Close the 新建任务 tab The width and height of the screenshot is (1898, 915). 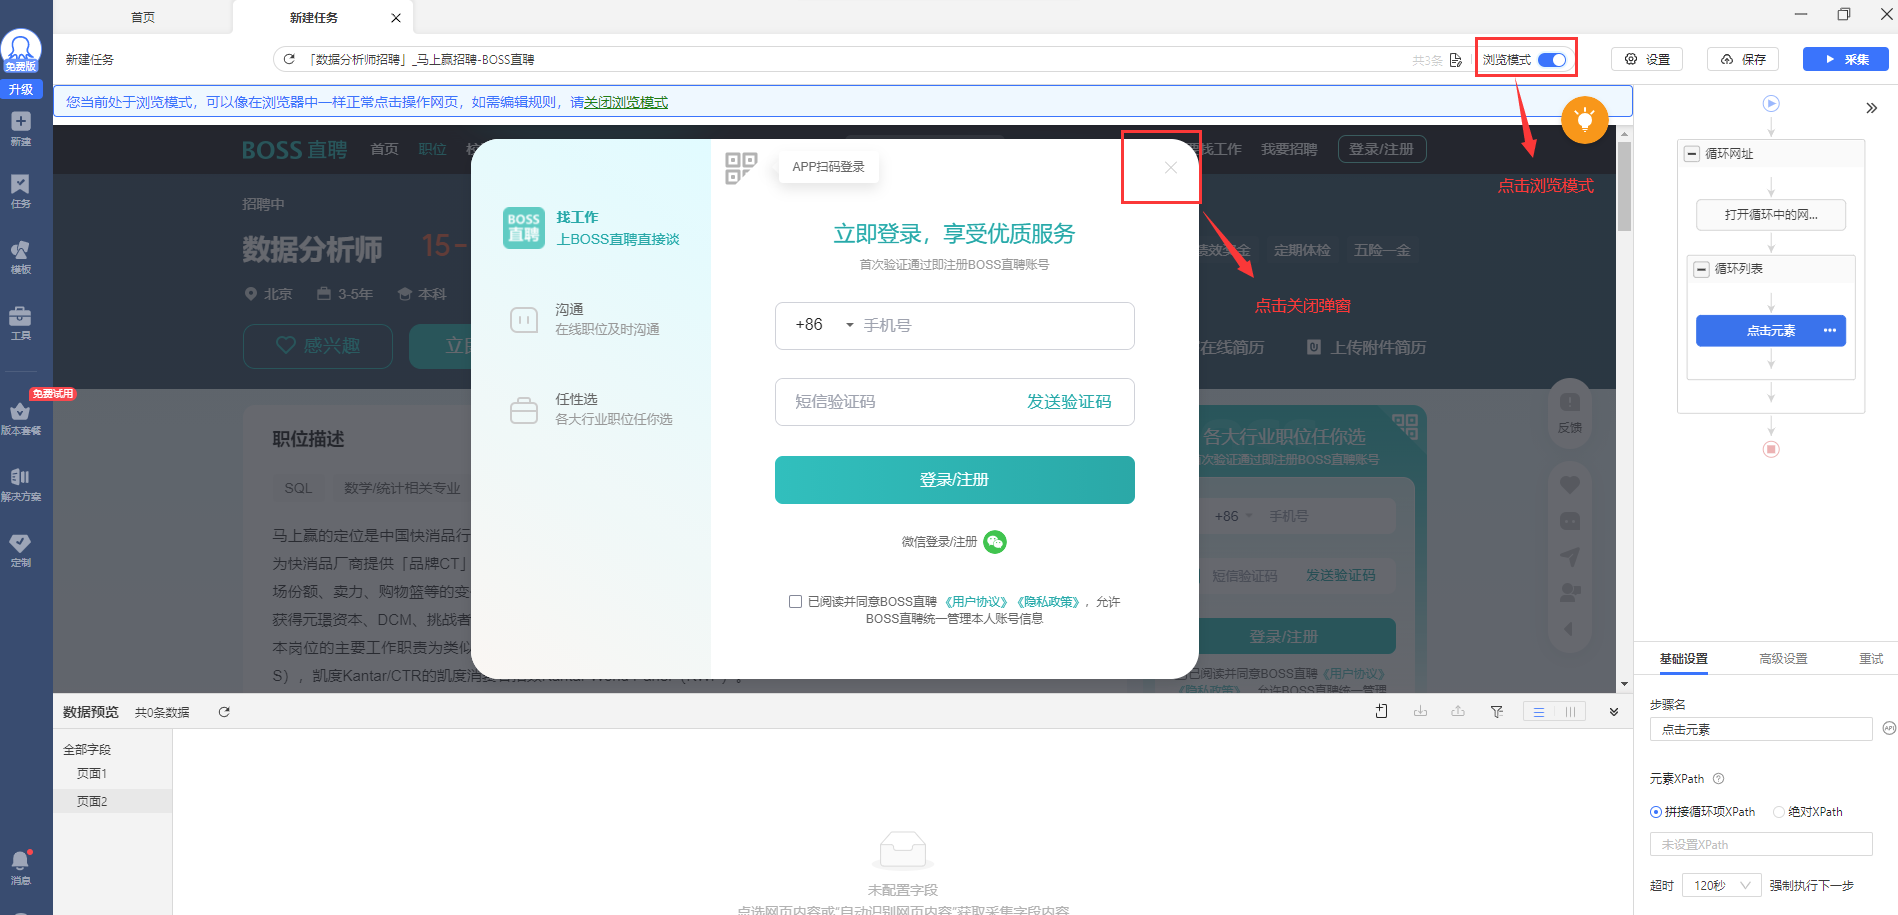pyautogui.click(x=396, y=18)
